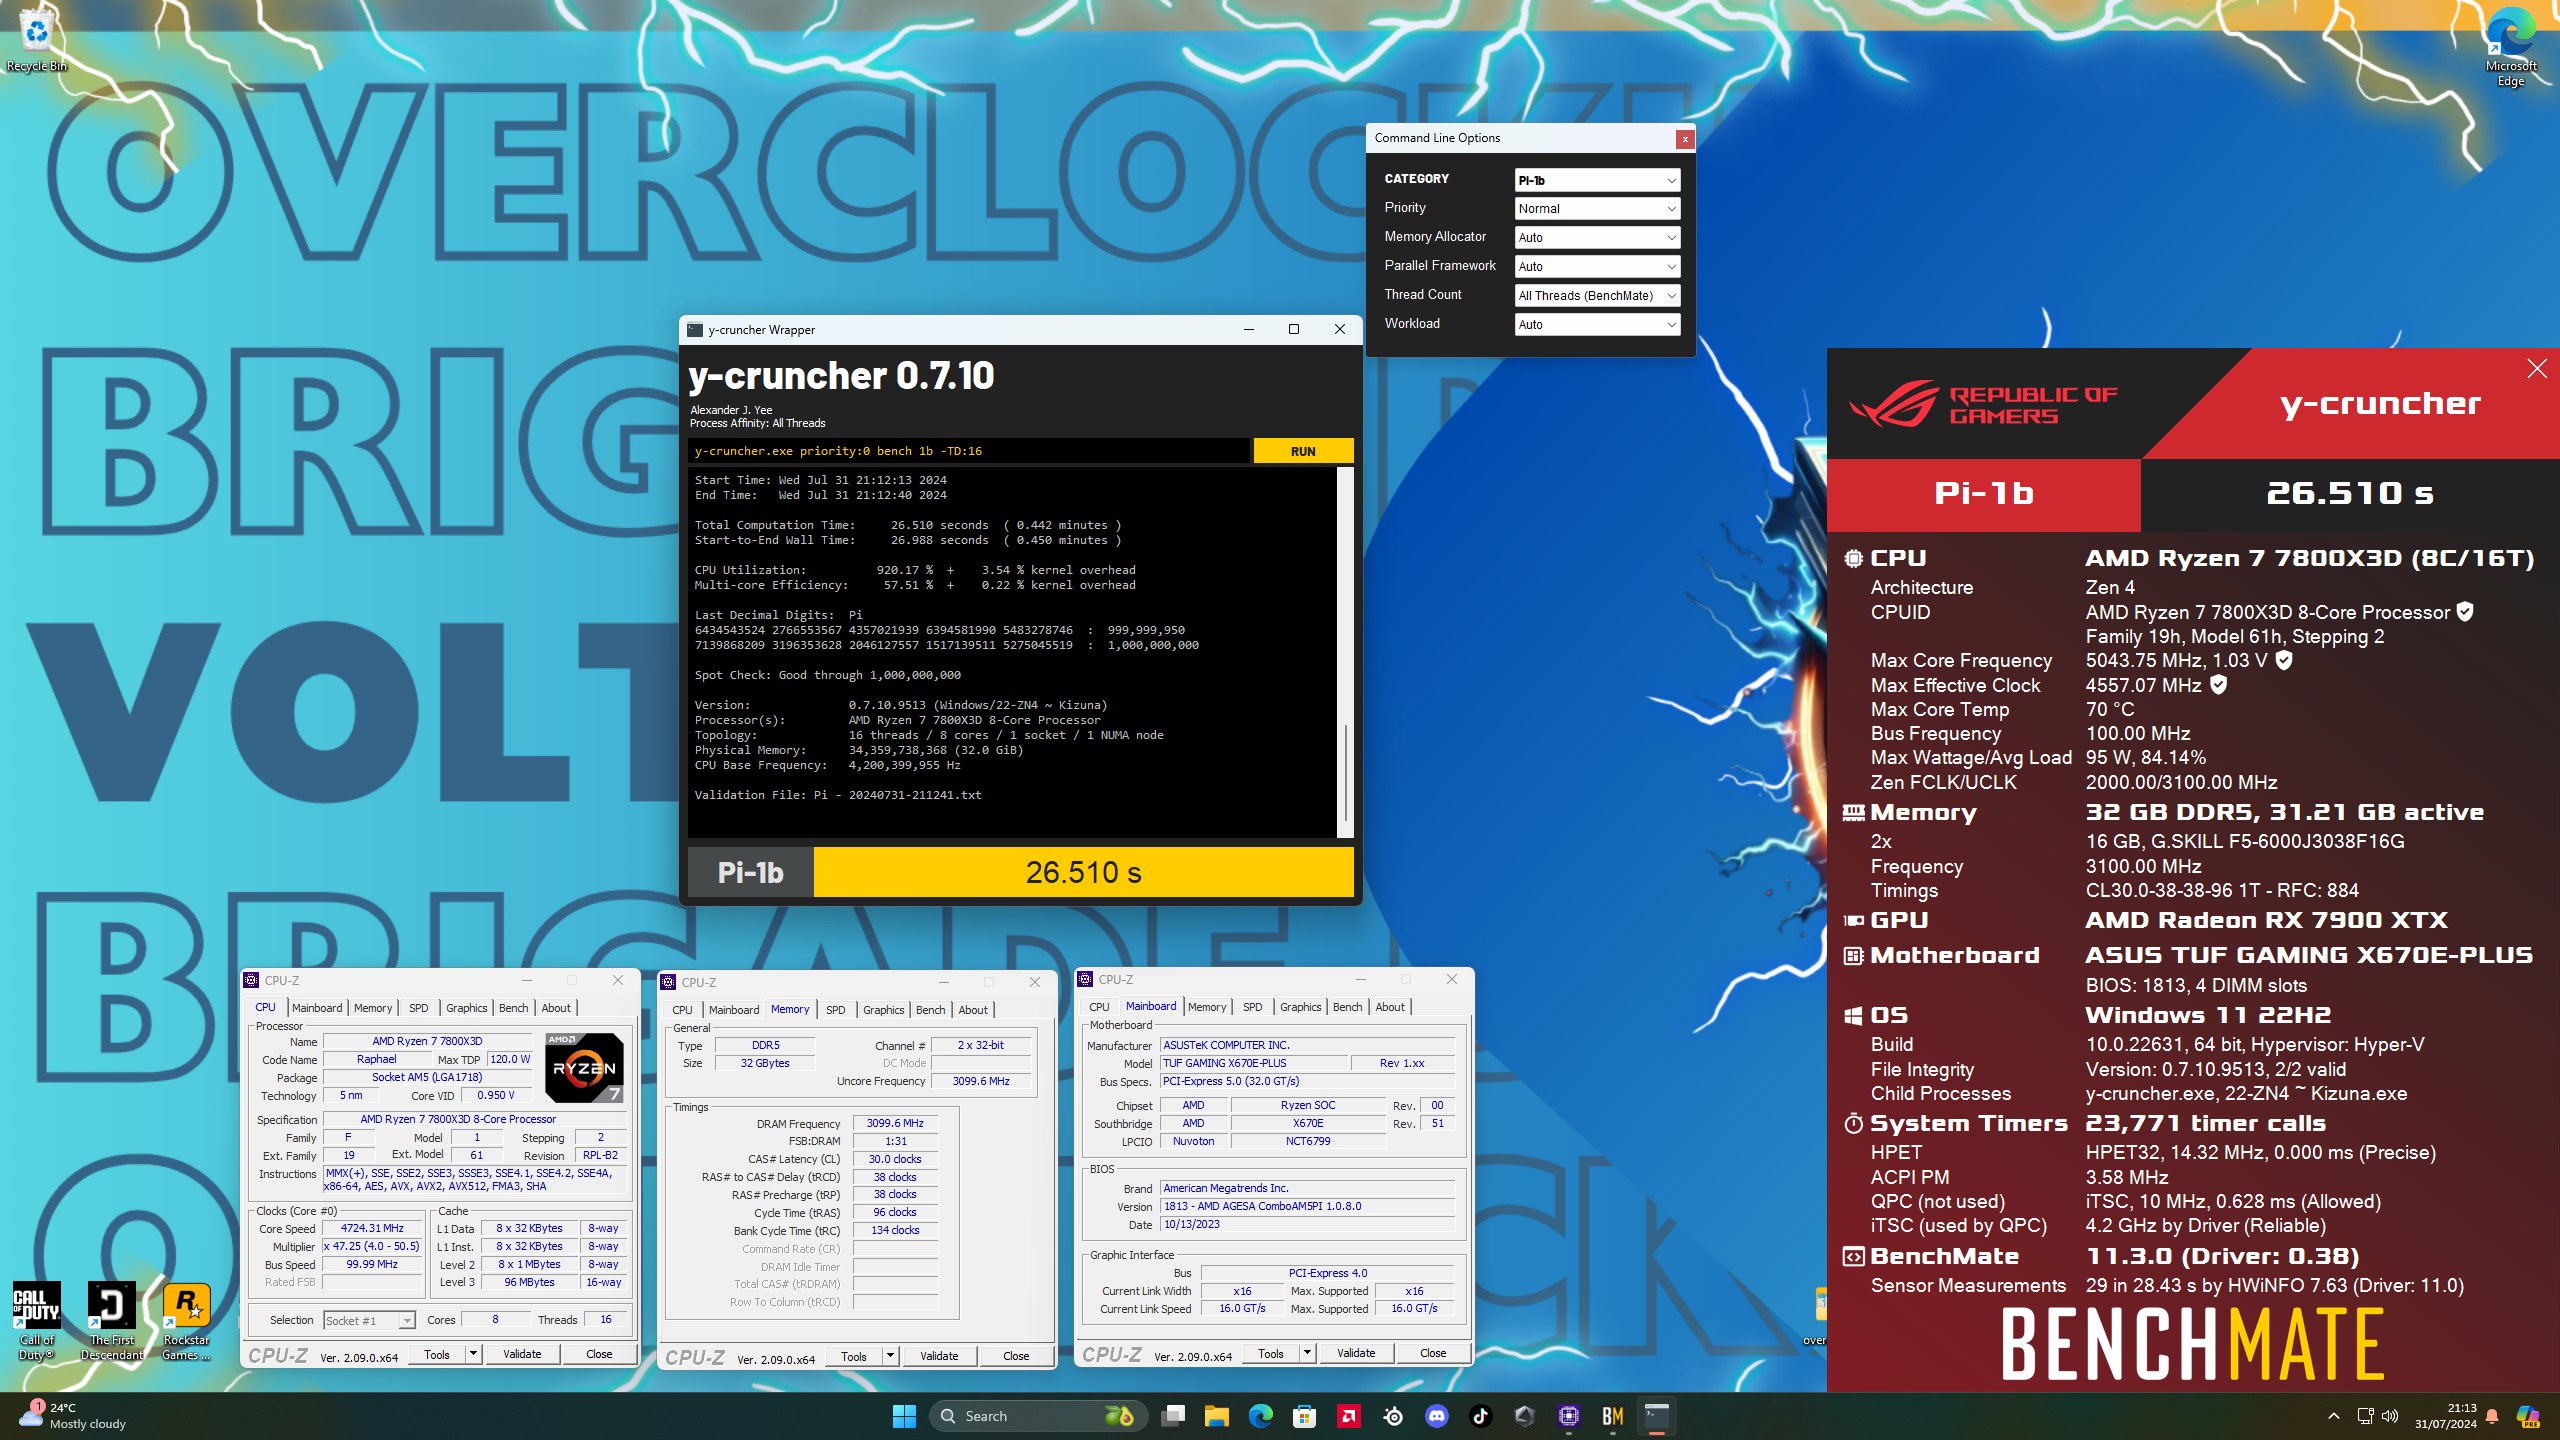The image size is (2560, 1440).
Task: Open the Parallel Framework dropdown
Action: tap(1597, 267)
